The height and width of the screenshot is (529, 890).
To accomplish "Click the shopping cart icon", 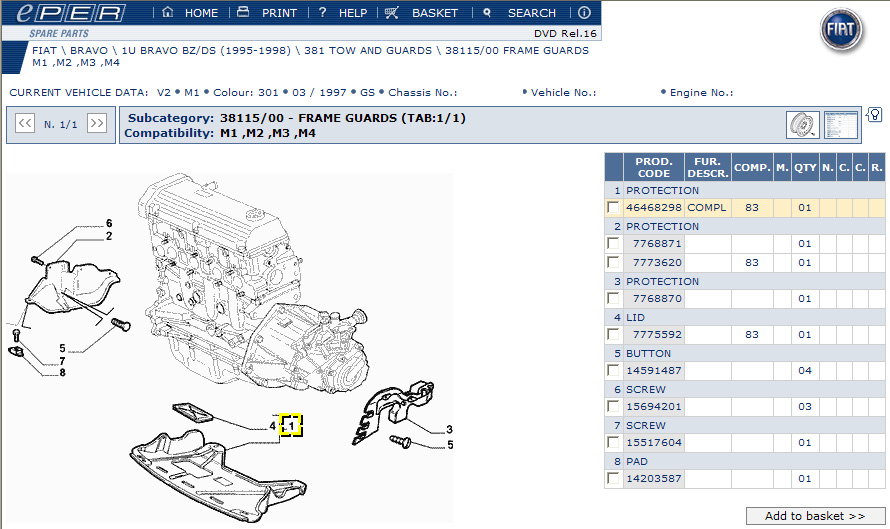I will pos(392,12).
